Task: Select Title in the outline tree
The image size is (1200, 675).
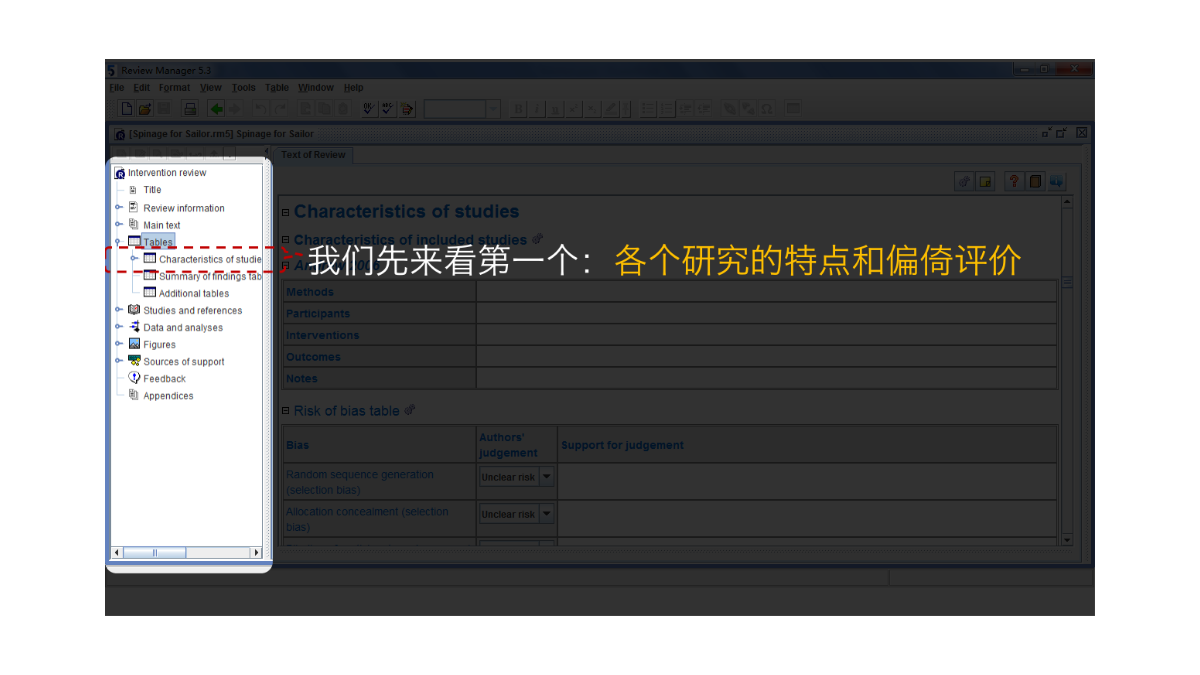Action: point(152,190)
